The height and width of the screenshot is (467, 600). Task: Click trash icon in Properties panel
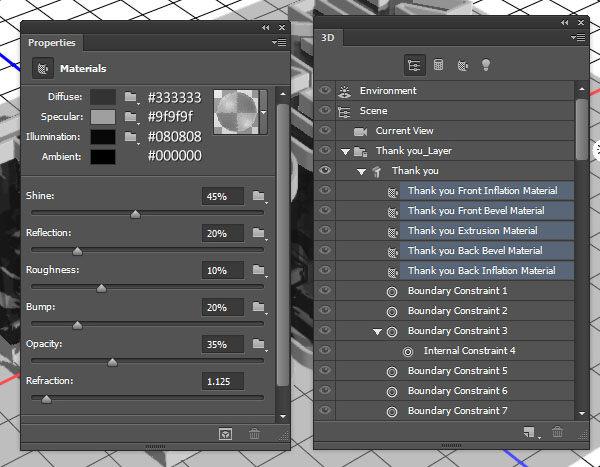pyautogui.click(x=254, y=434)
